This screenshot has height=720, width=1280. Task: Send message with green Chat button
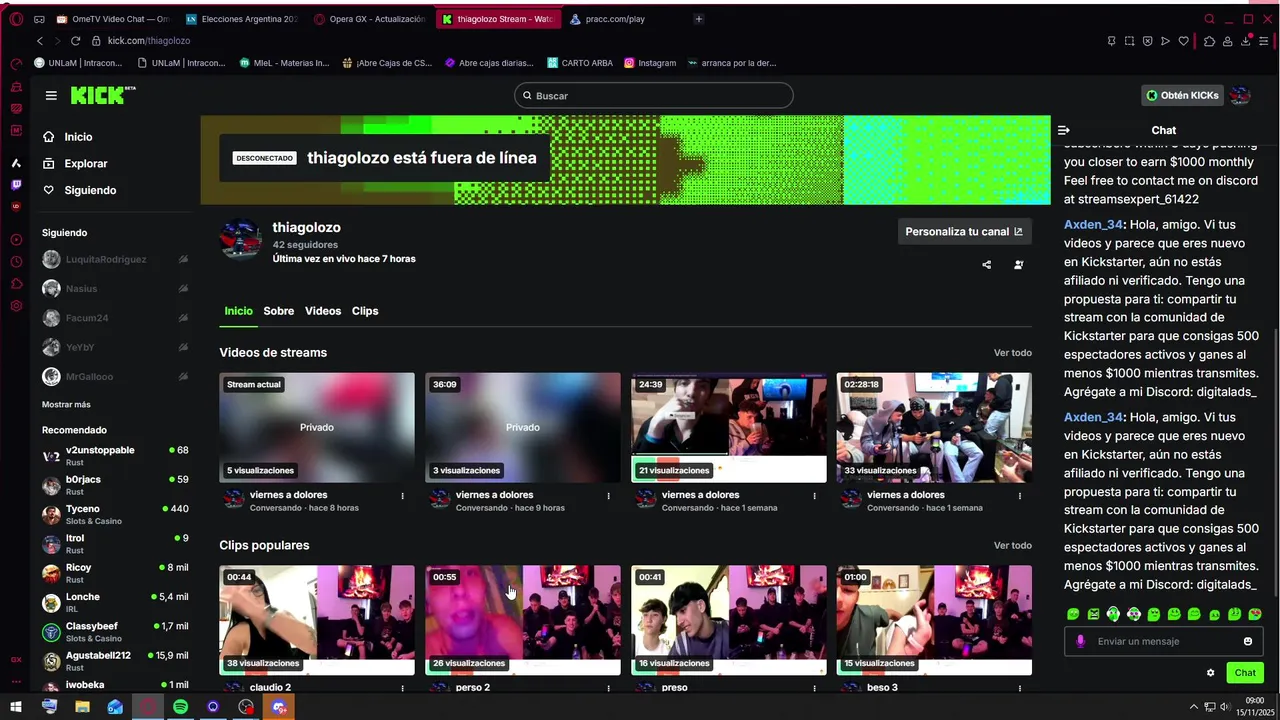pyautogui.click(x=1245, y=673)
